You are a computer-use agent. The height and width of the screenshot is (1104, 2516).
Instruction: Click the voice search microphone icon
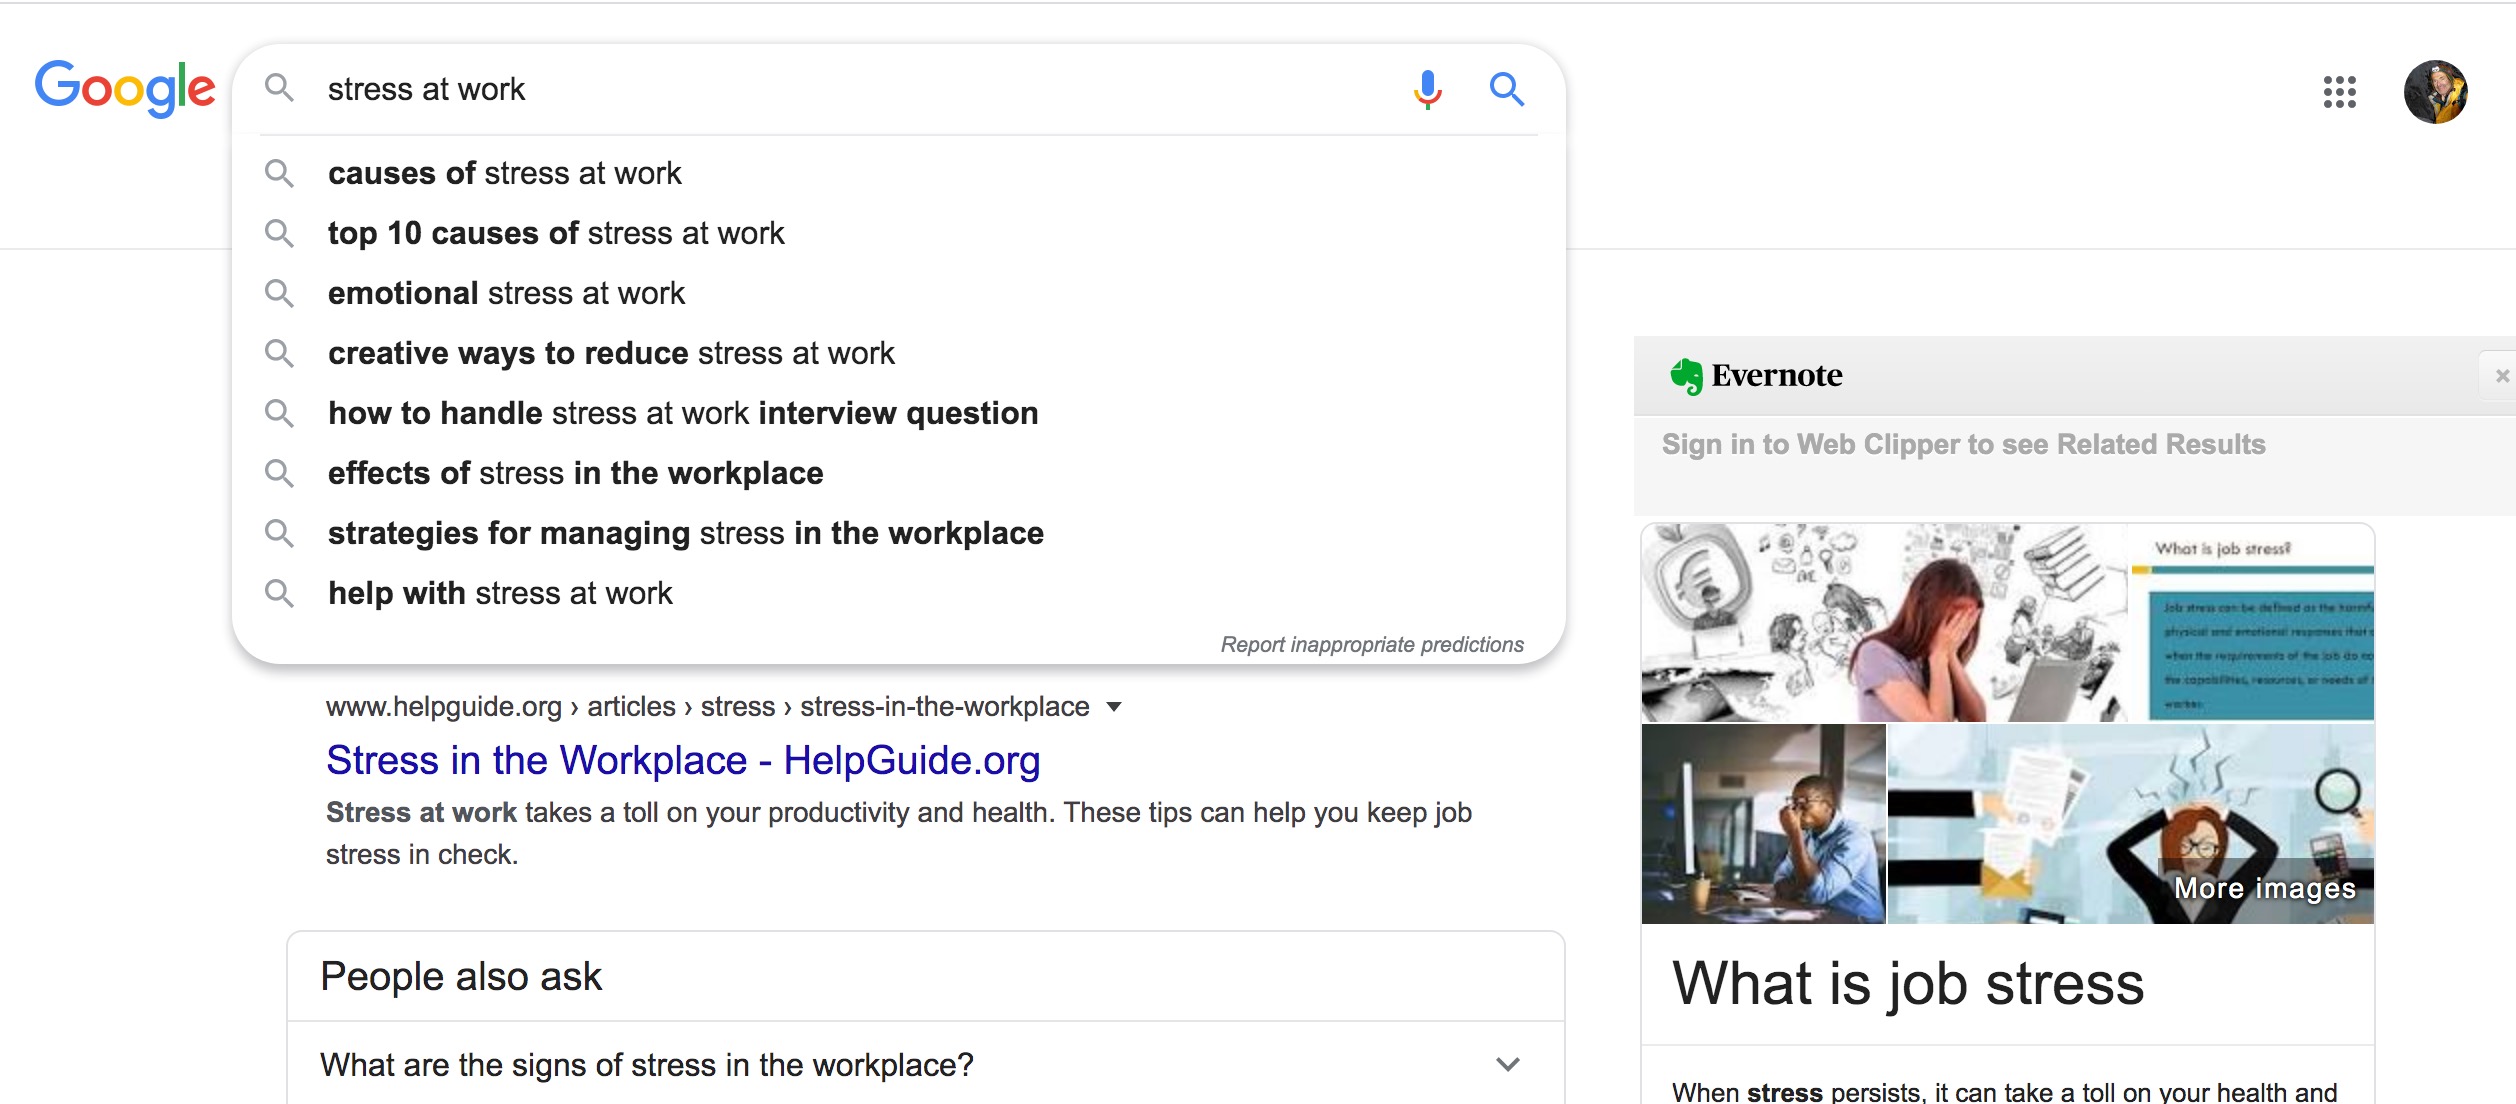pyautogui.click(x=1427, y=90)
